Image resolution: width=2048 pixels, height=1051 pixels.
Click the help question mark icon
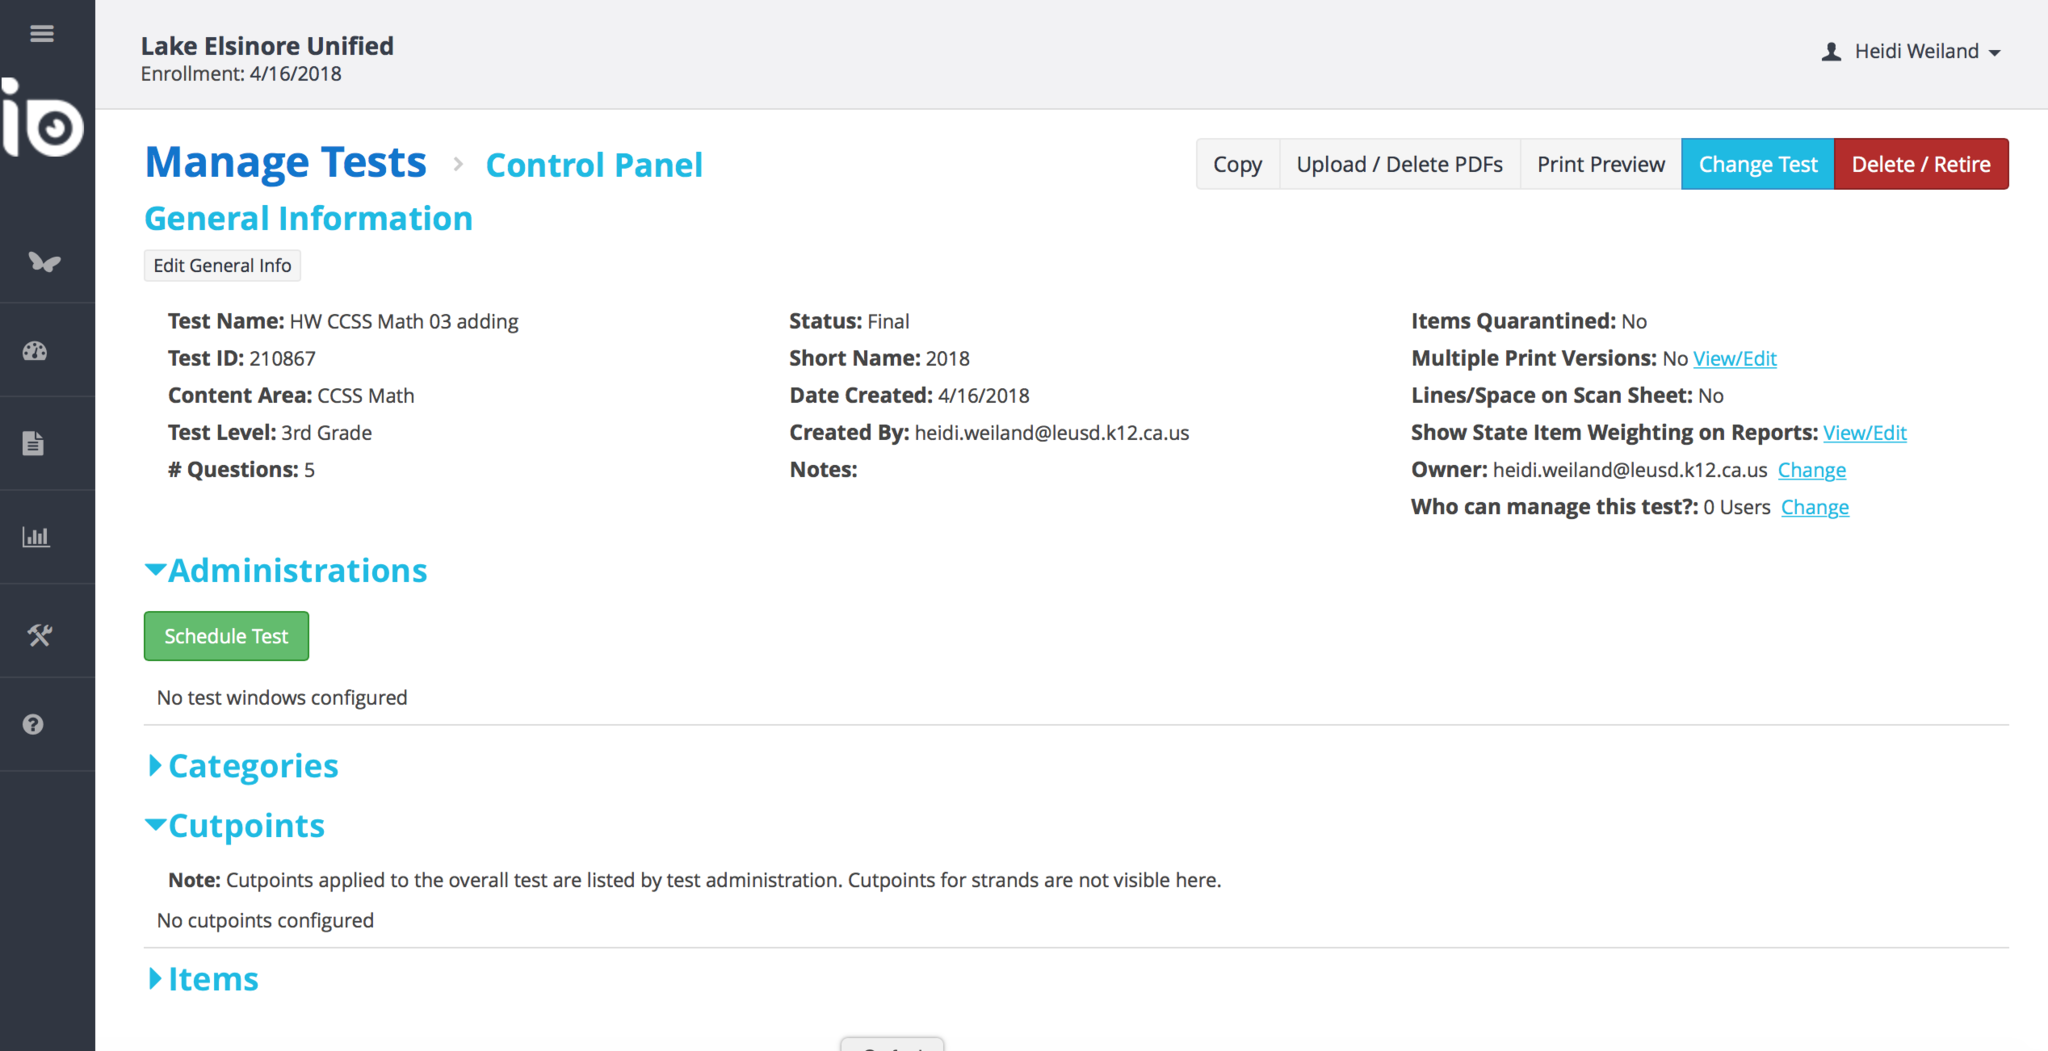point(33,725)
